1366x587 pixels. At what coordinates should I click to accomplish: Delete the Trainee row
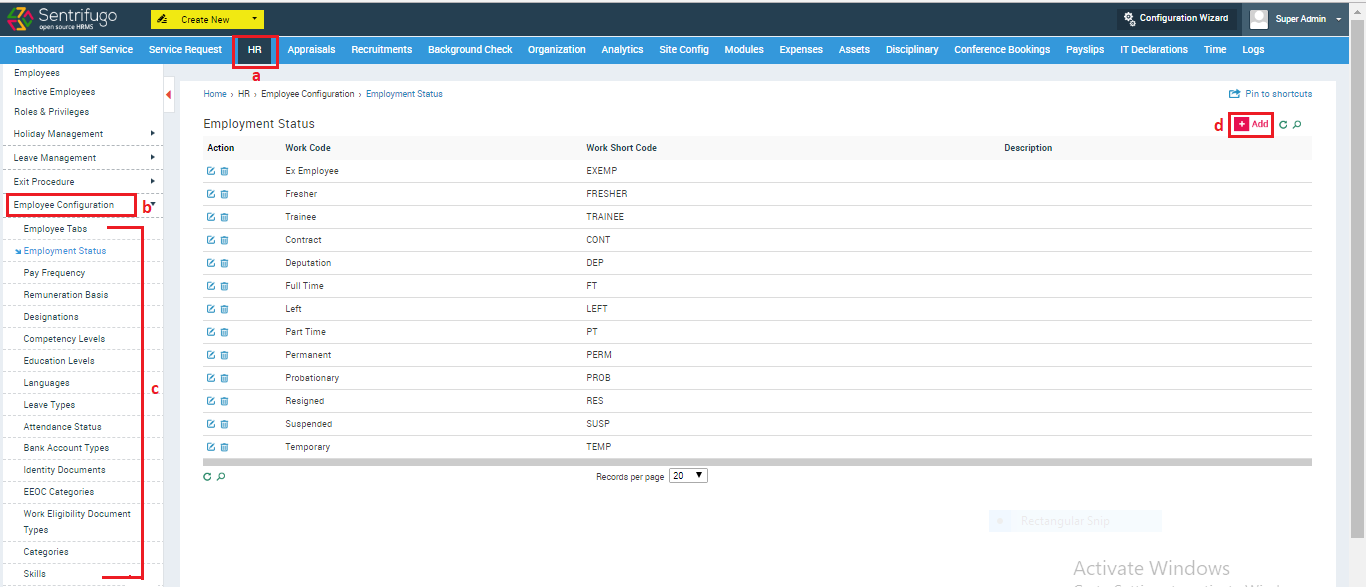(224, 217)
